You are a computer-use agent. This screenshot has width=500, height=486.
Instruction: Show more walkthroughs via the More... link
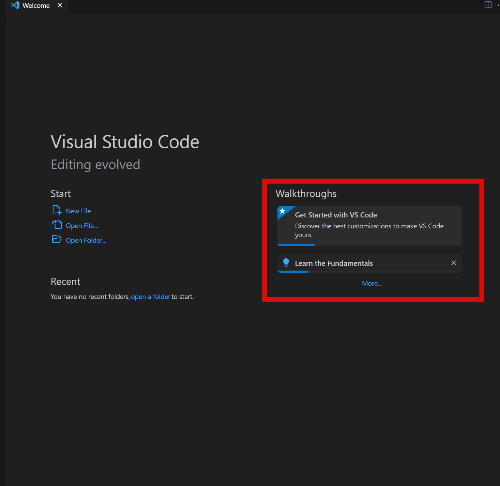(372, 283)
